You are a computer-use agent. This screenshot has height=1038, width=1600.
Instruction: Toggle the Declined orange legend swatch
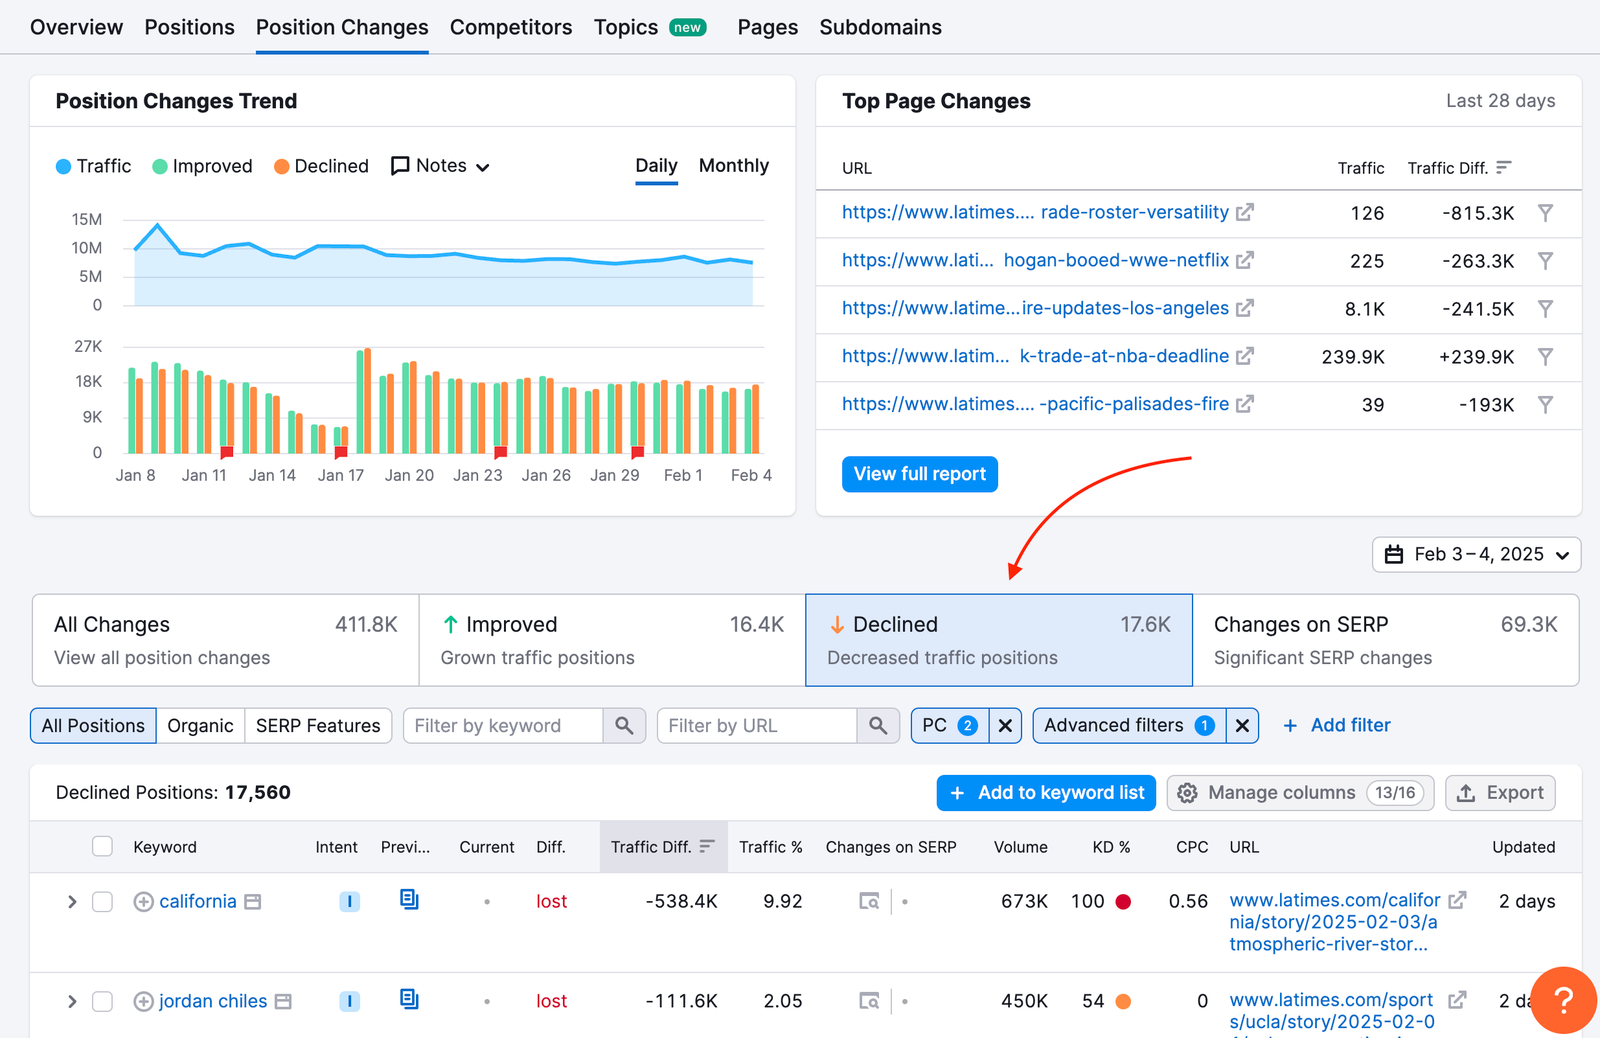pos(282,167)
